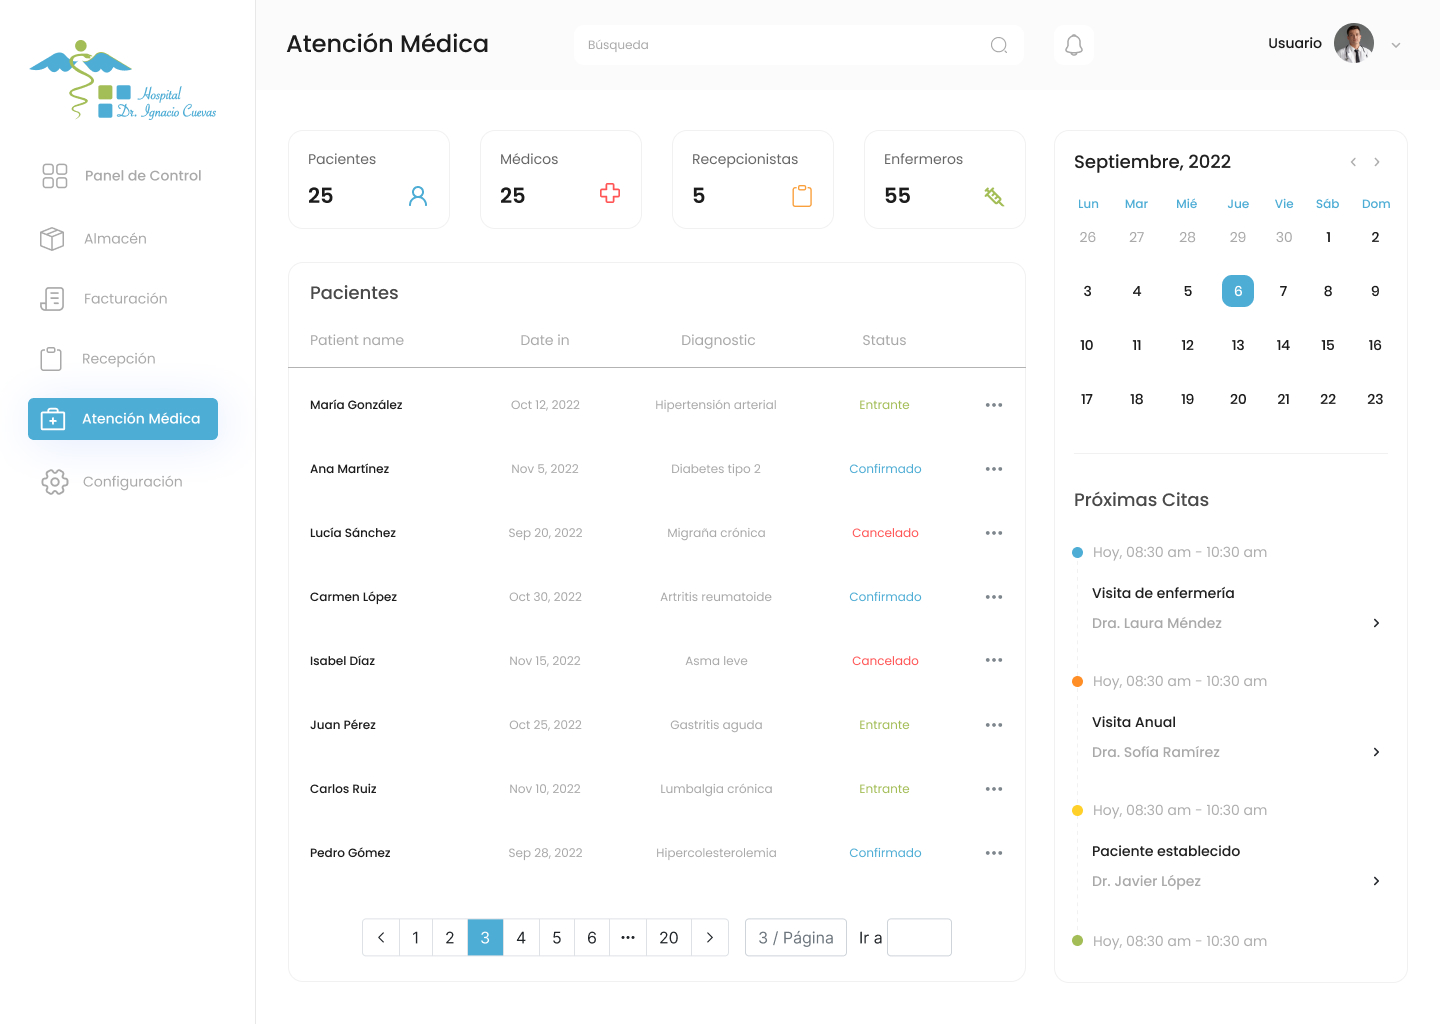This screenshot has width=1440, height=1024.
Task: Click the Pacientes person icon
Action: 418,196
